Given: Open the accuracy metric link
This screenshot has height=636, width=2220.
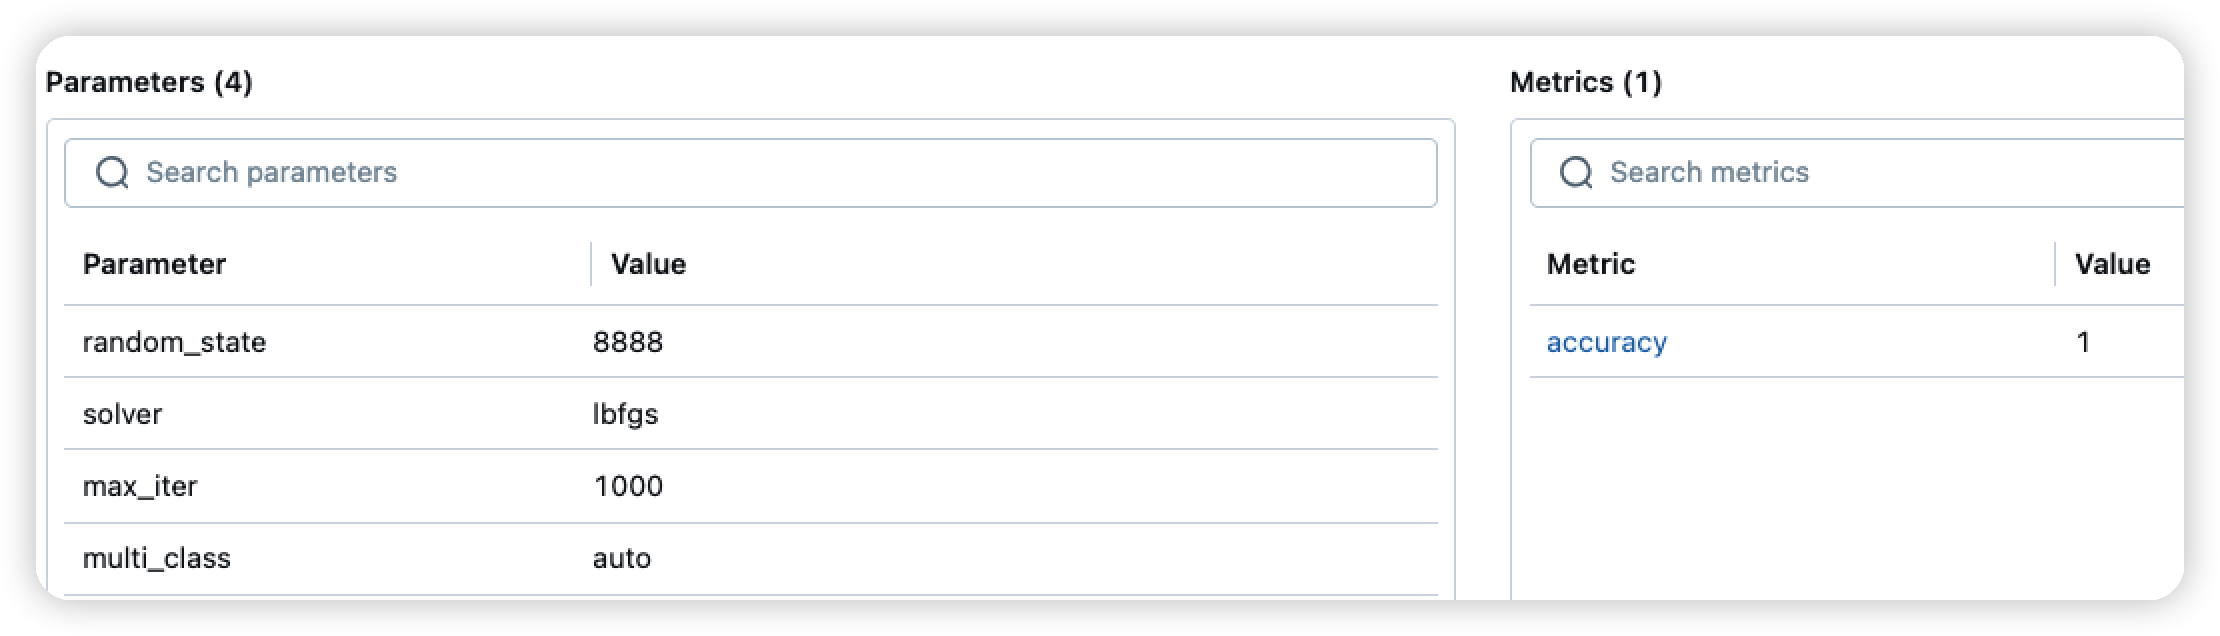Looking at the screenshot, I should 1606,343.
